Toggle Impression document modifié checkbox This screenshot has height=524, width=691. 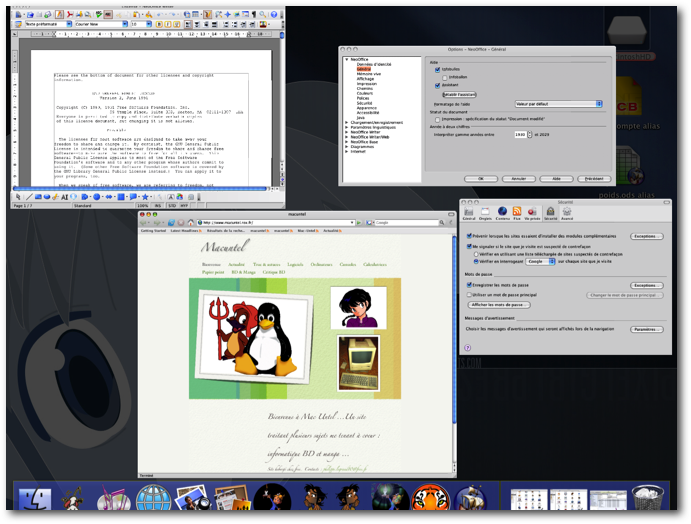pyautogui.click(x=437, y=119)
